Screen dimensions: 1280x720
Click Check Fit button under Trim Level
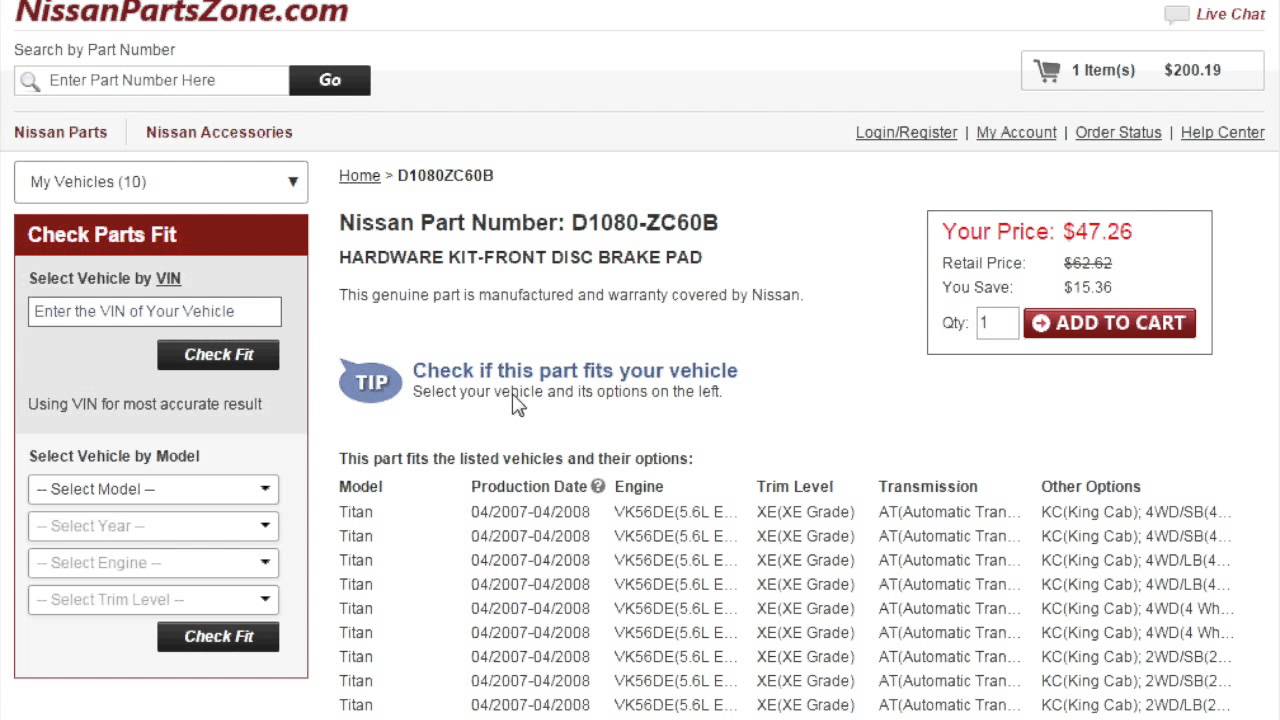(x=218, y=637)
